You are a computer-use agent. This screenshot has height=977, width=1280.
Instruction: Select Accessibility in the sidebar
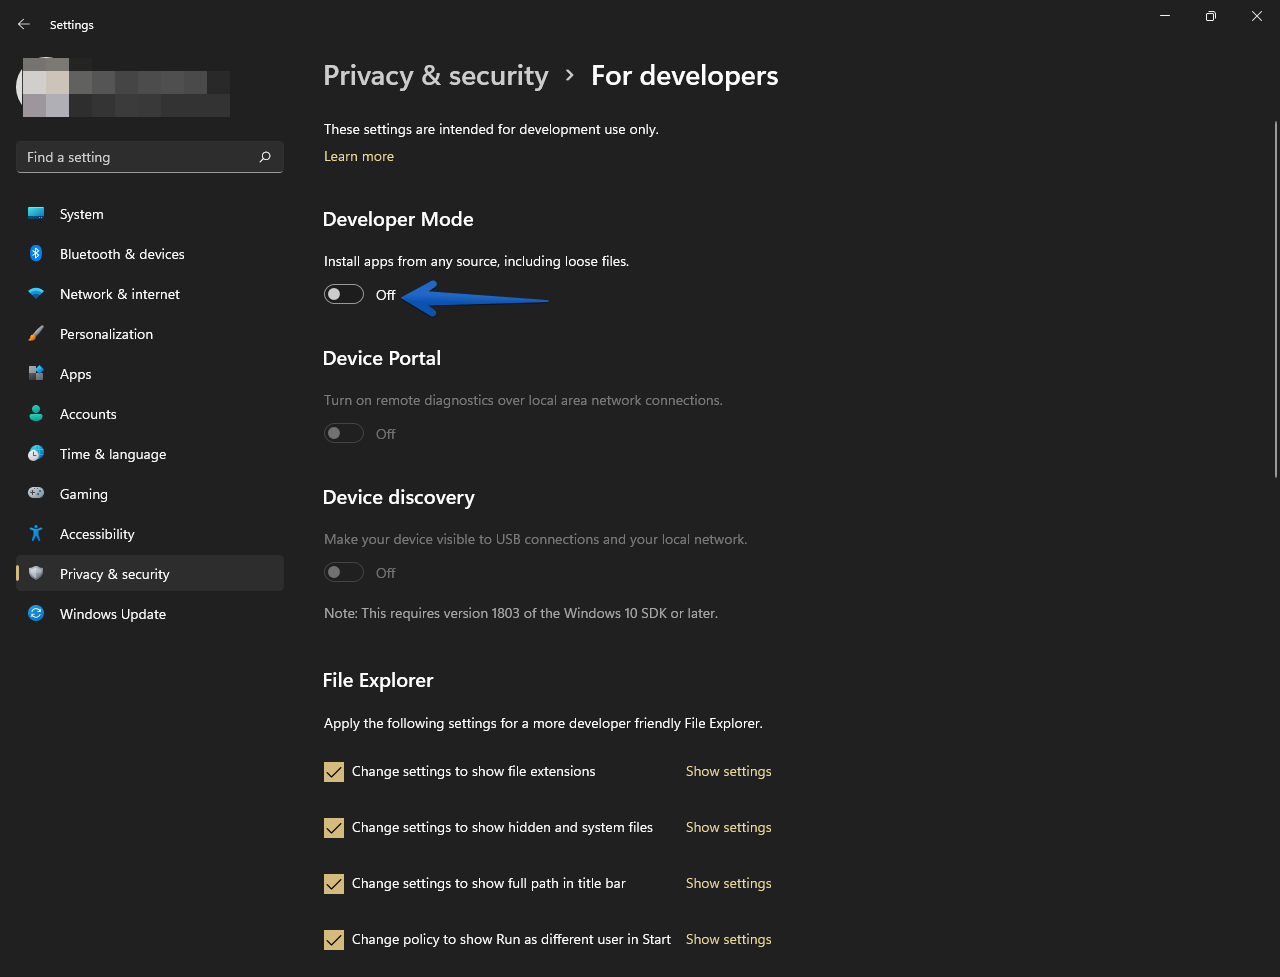click(150, 534)
